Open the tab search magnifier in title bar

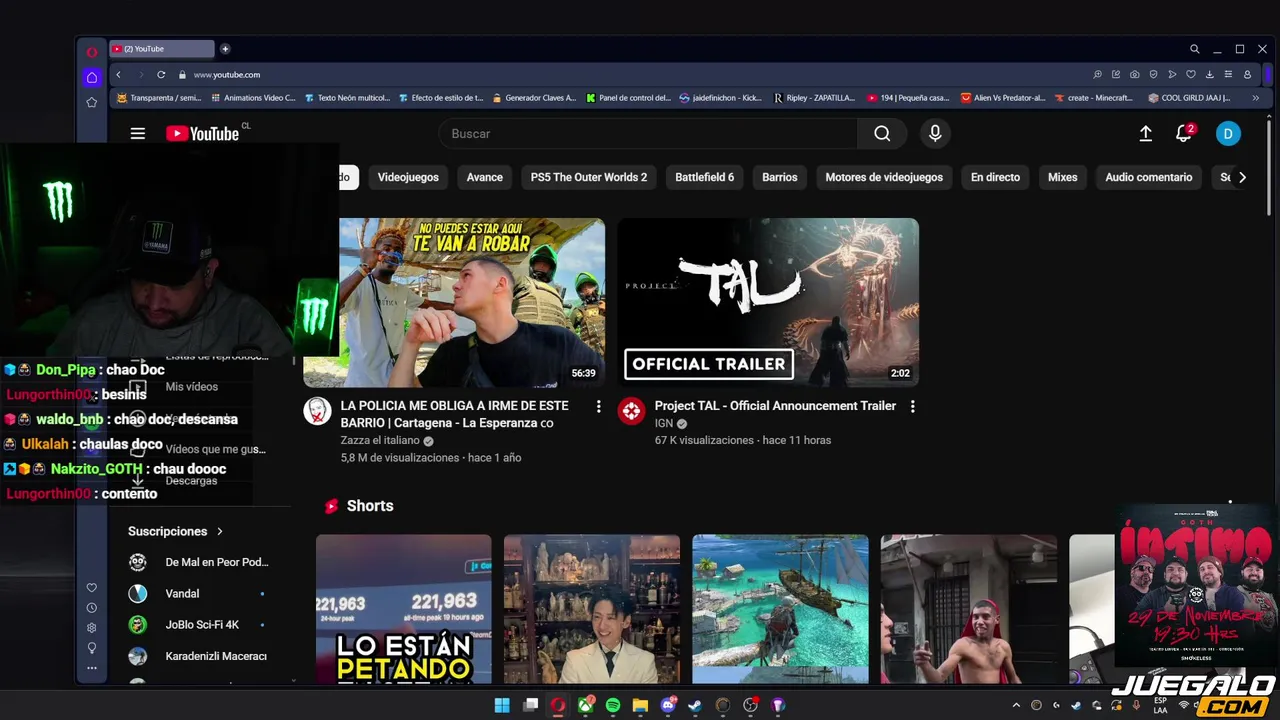pos(1194,49)
